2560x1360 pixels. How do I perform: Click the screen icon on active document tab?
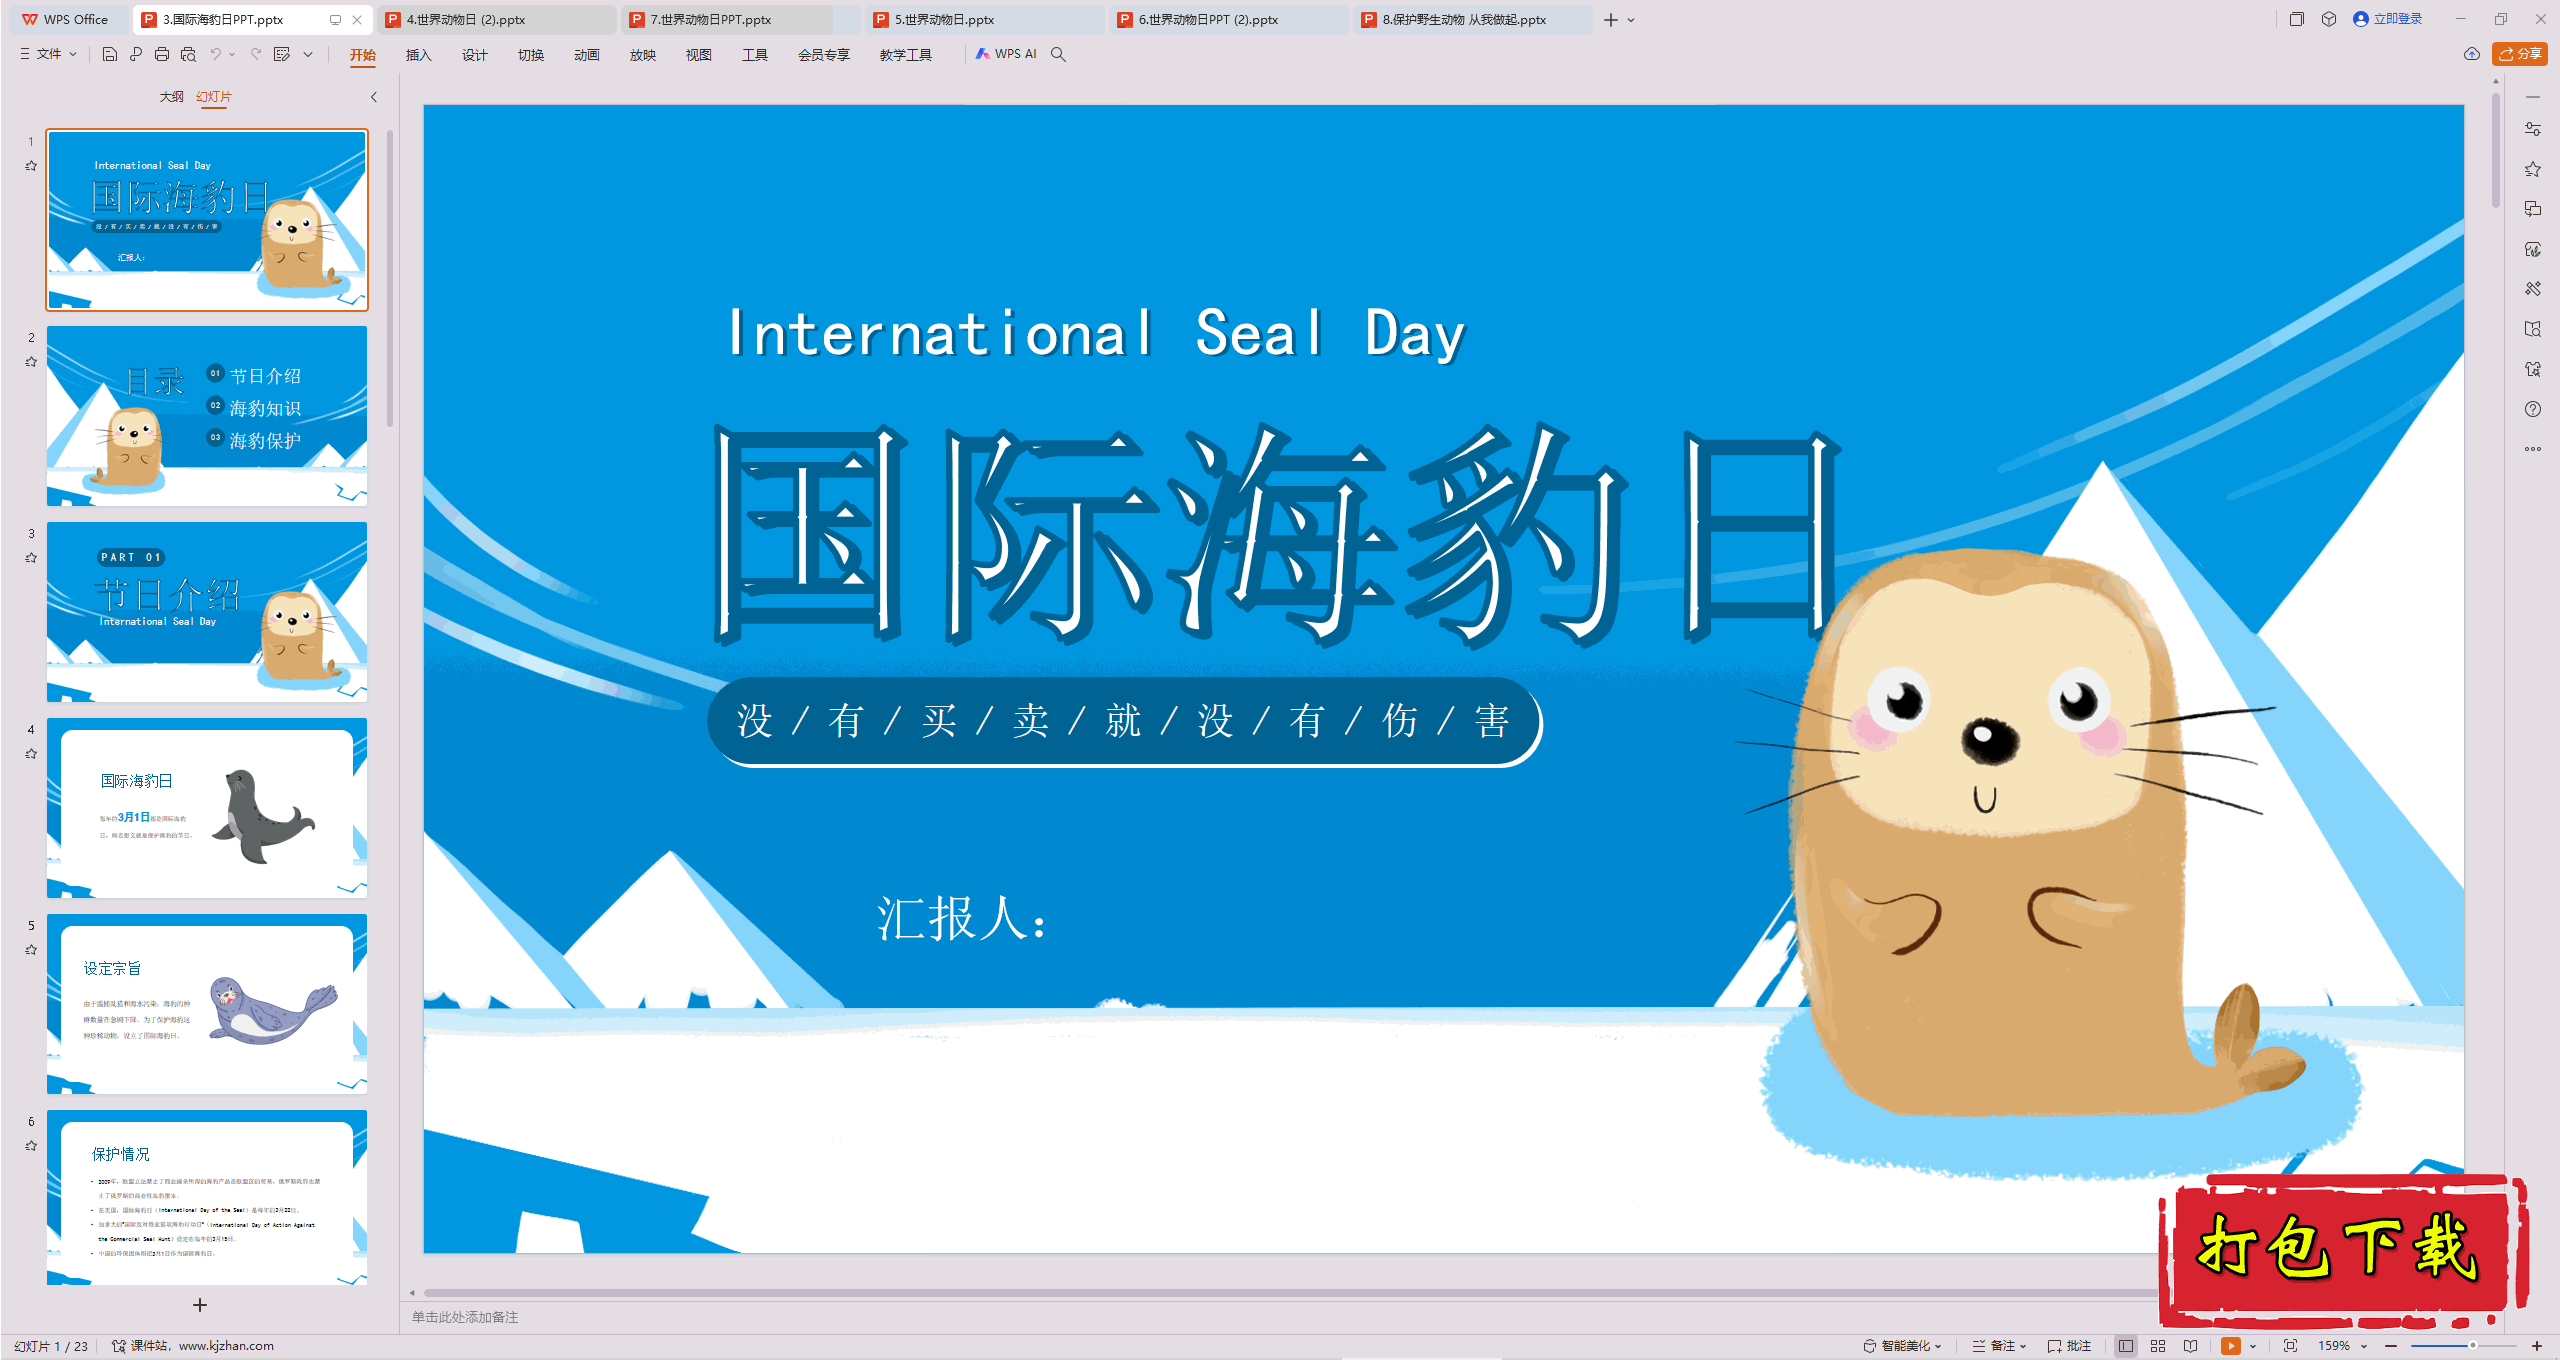tap(335, 19)
